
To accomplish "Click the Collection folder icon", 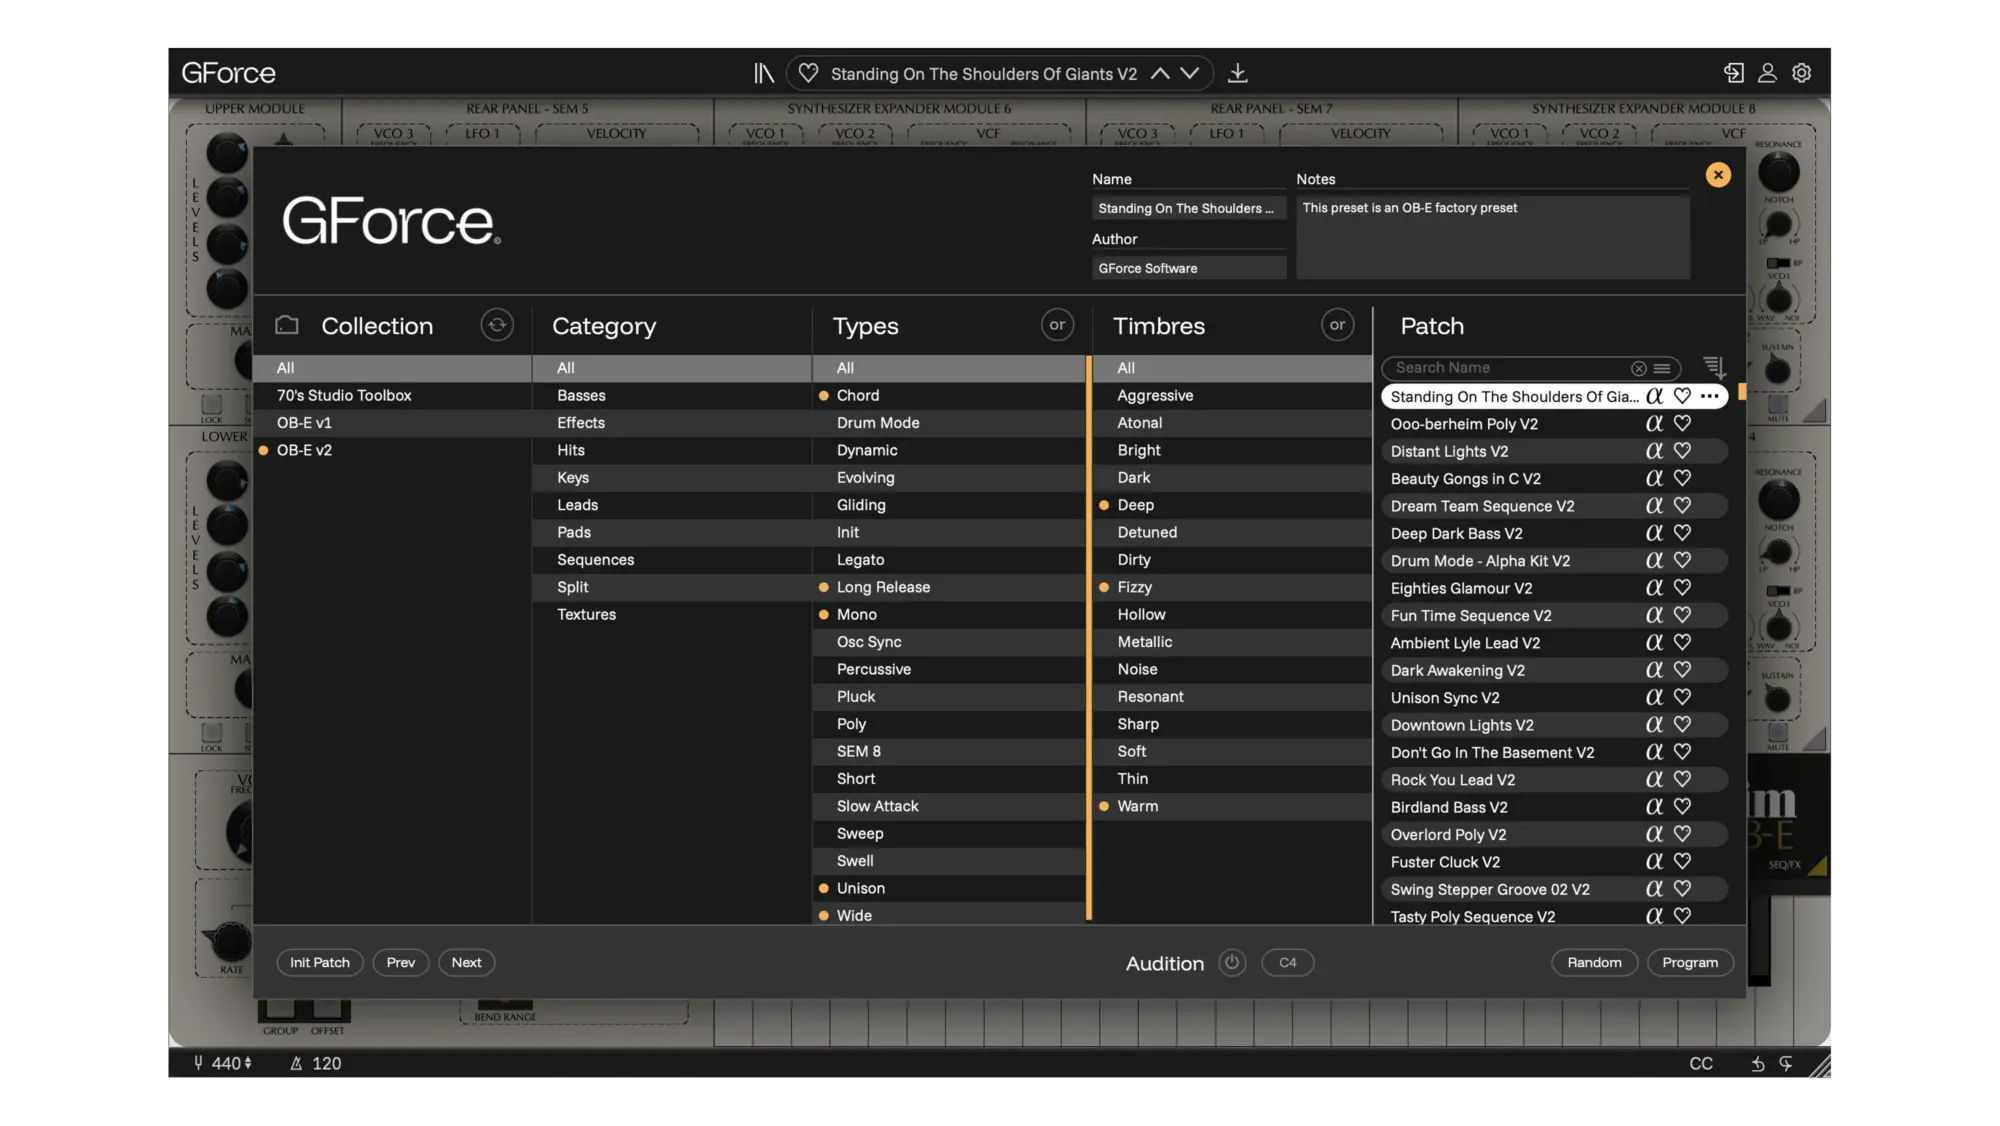I will point(287,325).
